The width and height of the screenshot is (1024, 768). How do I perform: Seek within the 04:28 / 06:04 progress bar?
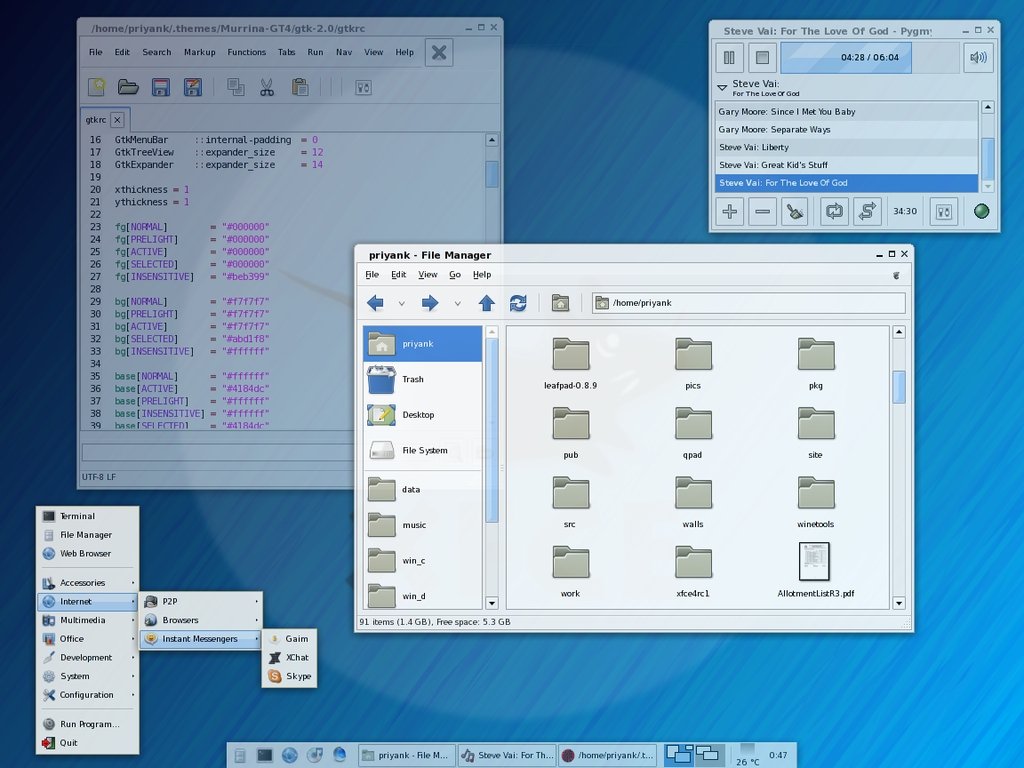click(x=870, y=57)
